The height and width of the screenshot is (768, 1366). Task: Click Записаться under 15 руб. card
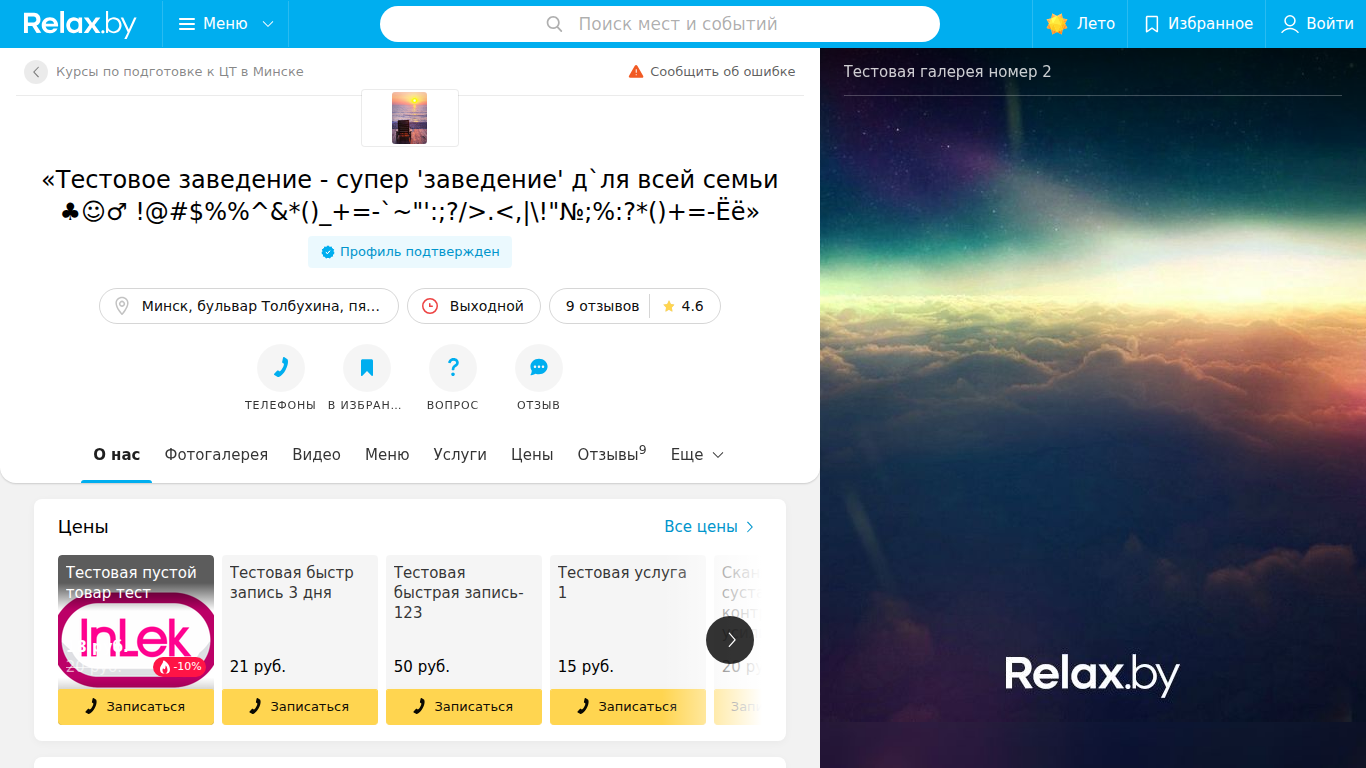click(628, 707)
